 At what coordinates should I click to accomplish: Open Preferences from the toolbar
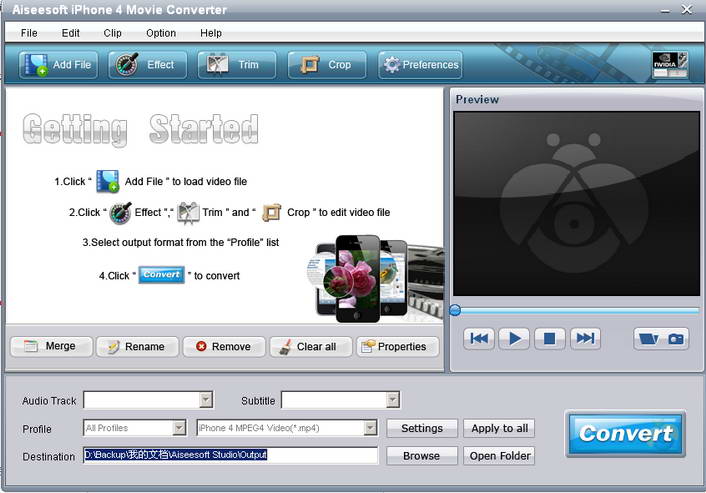421,65
